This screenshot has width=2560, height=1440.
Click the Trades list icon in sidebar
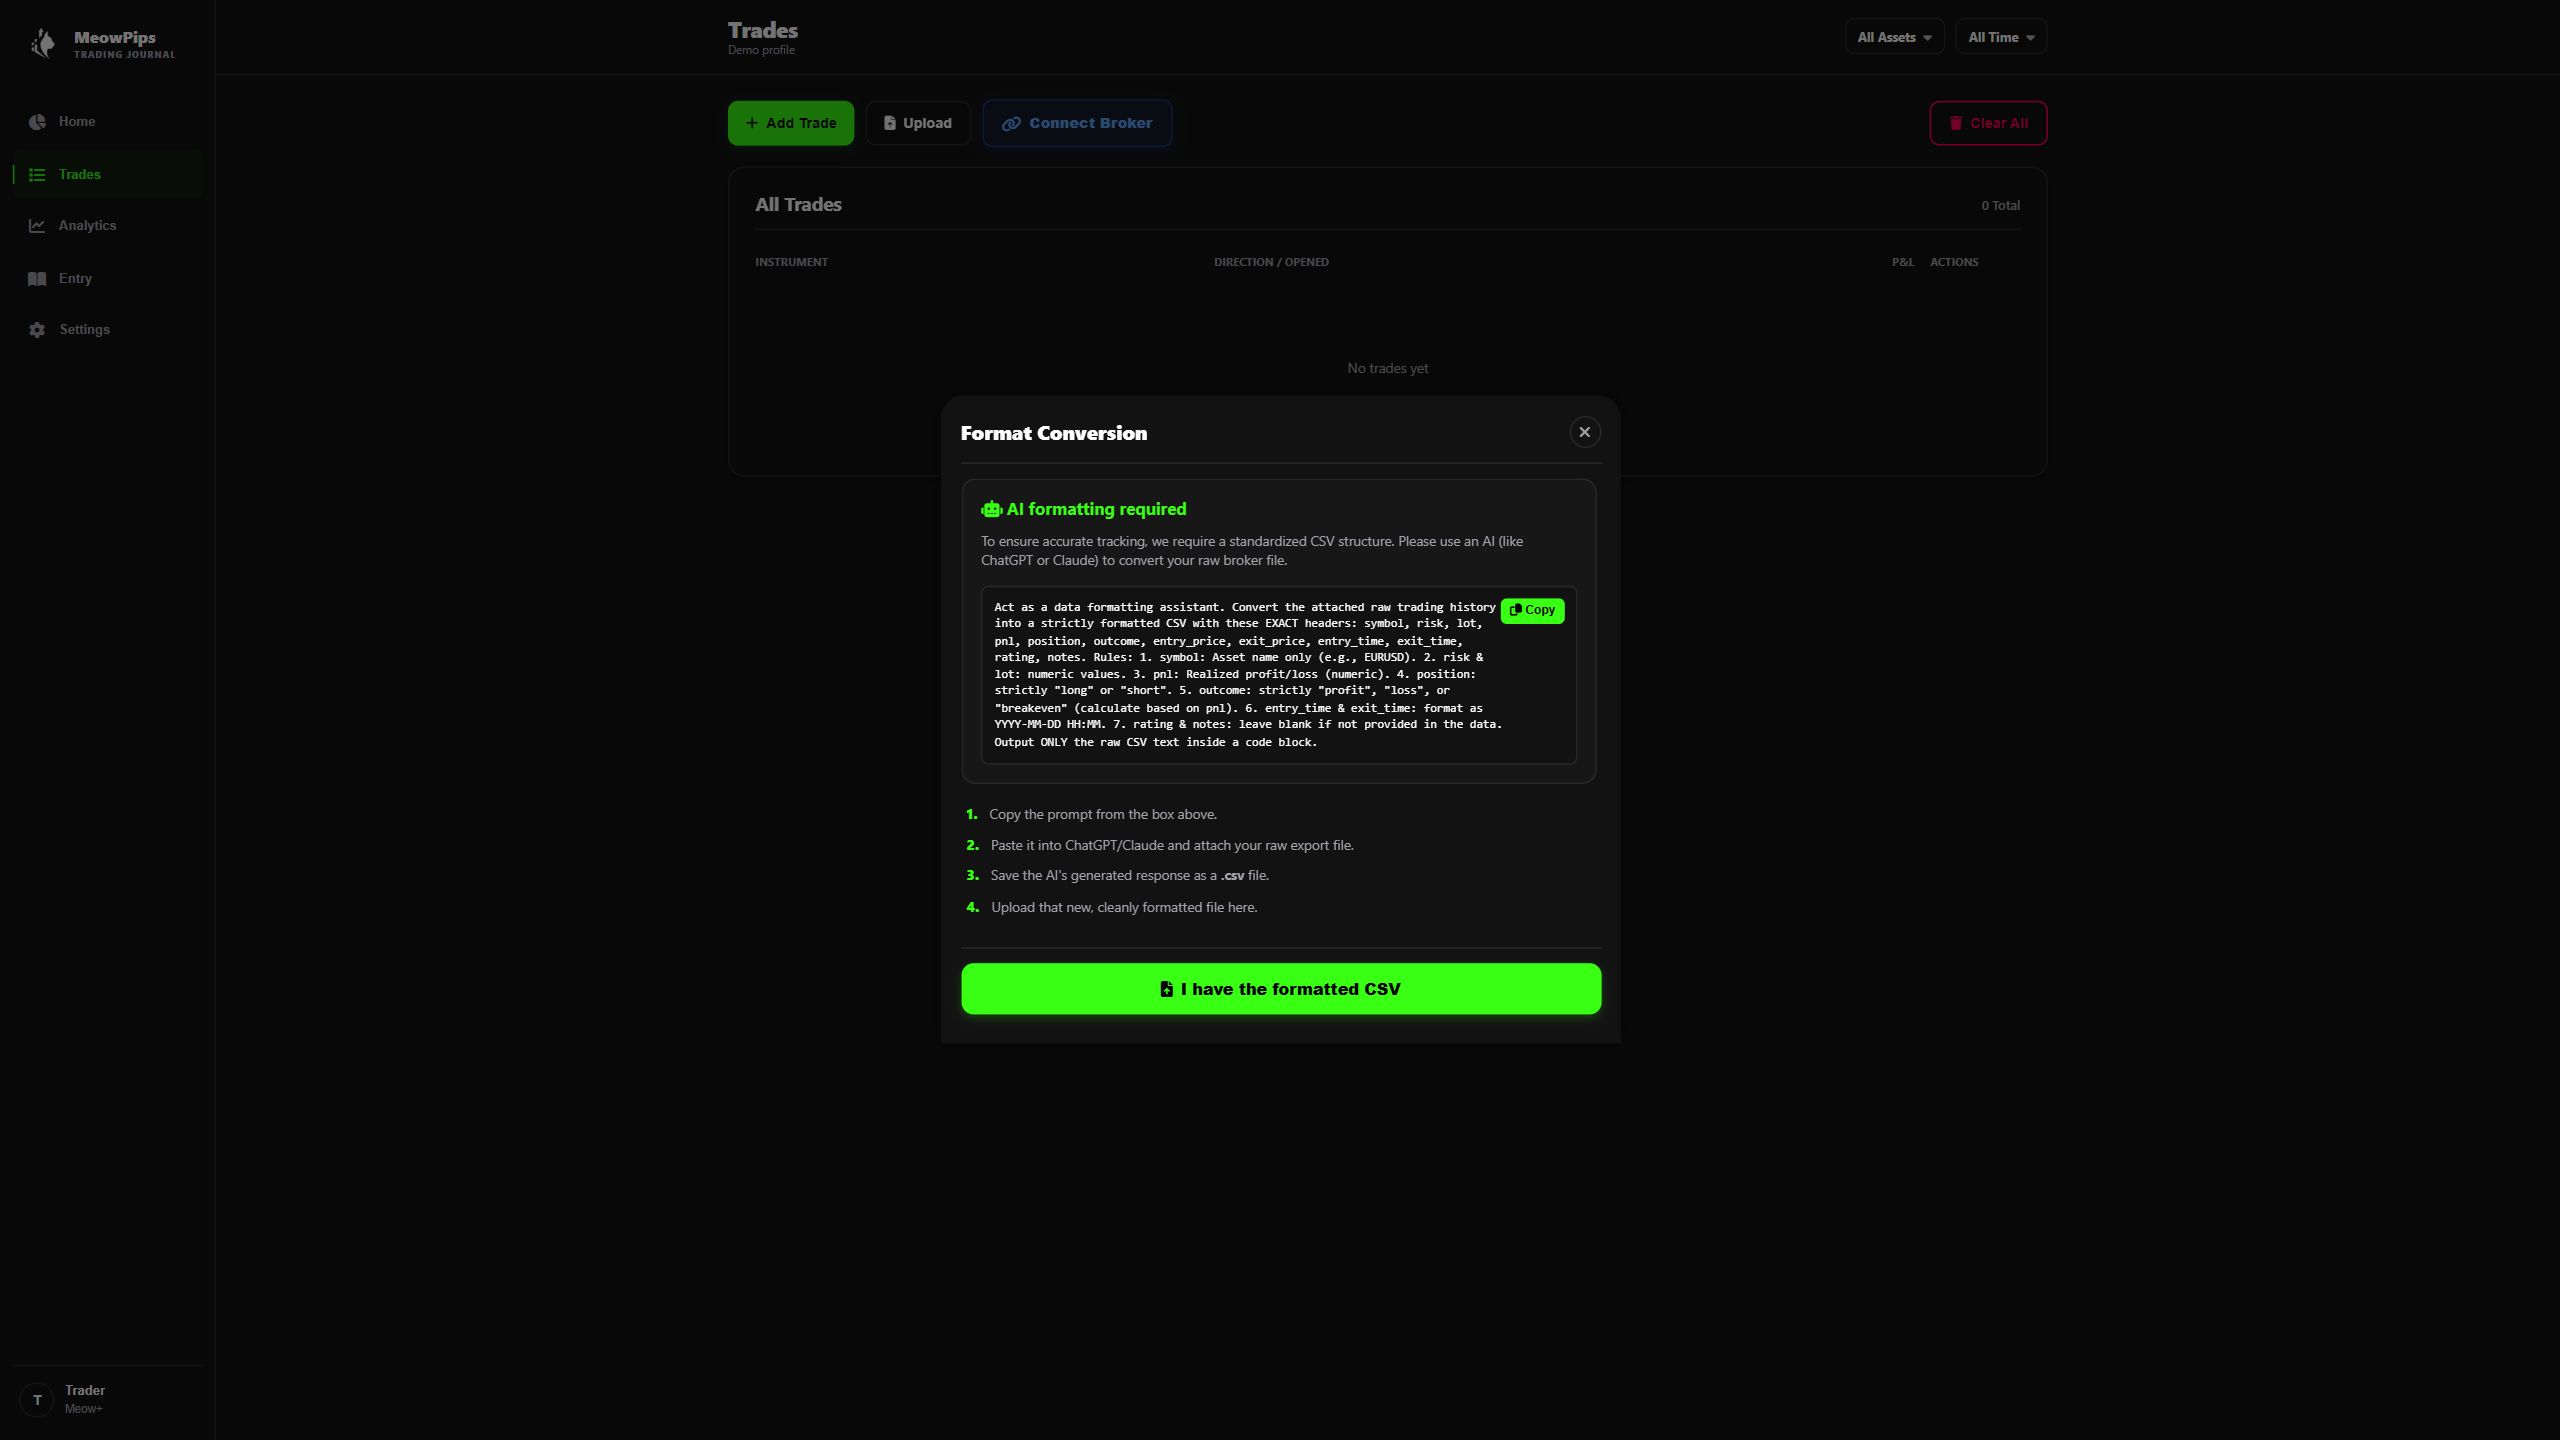pyautogui.click(x=37, y=175)
